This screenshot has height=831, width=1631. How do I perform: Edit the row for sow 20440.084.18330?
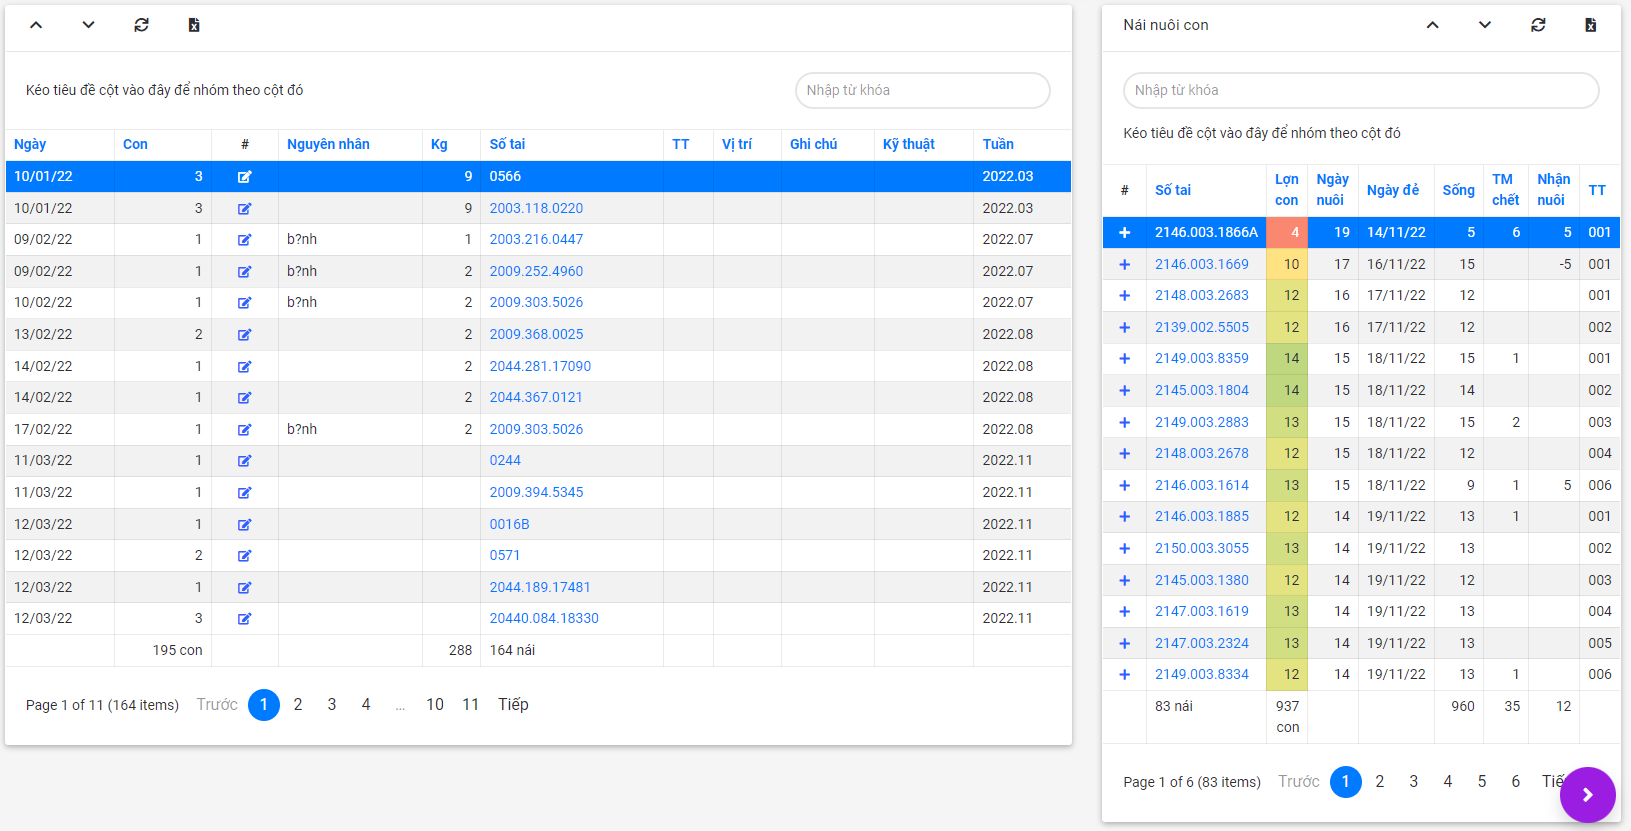tap(244, 619)
